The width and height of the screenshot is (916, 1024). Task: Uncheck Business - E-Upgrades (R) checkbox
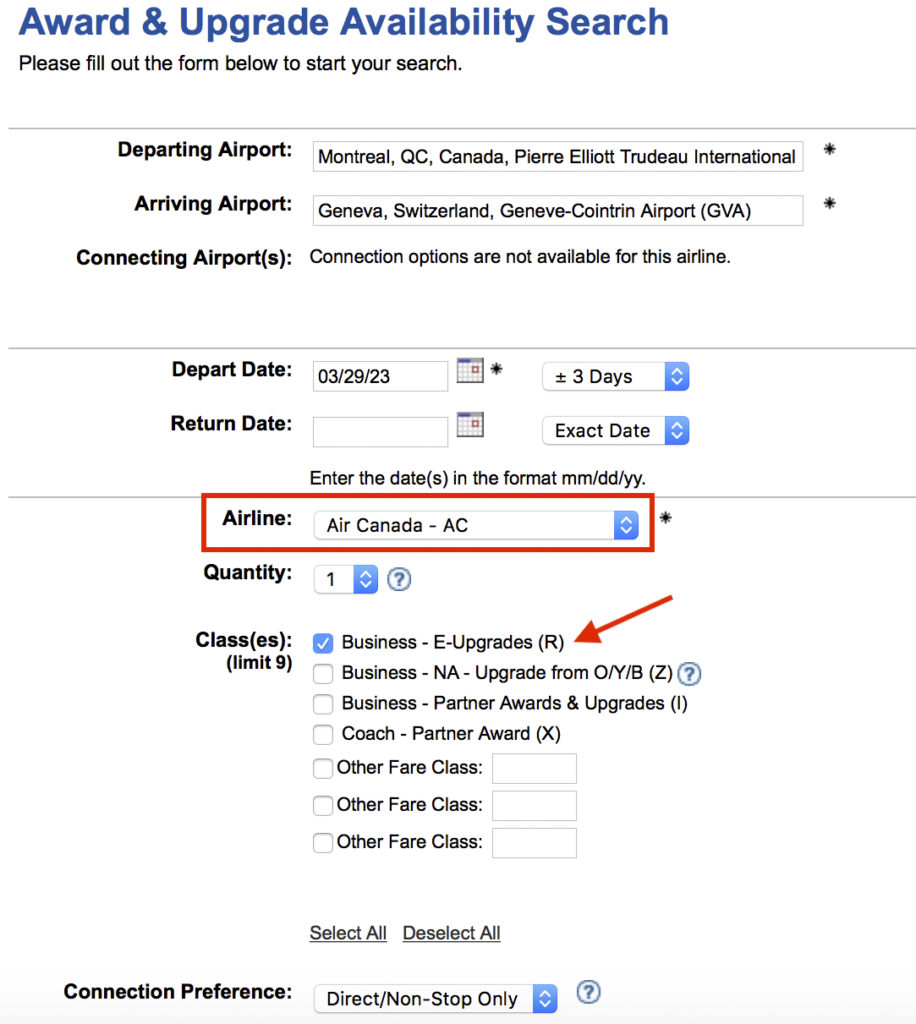(x=323, y=642)
